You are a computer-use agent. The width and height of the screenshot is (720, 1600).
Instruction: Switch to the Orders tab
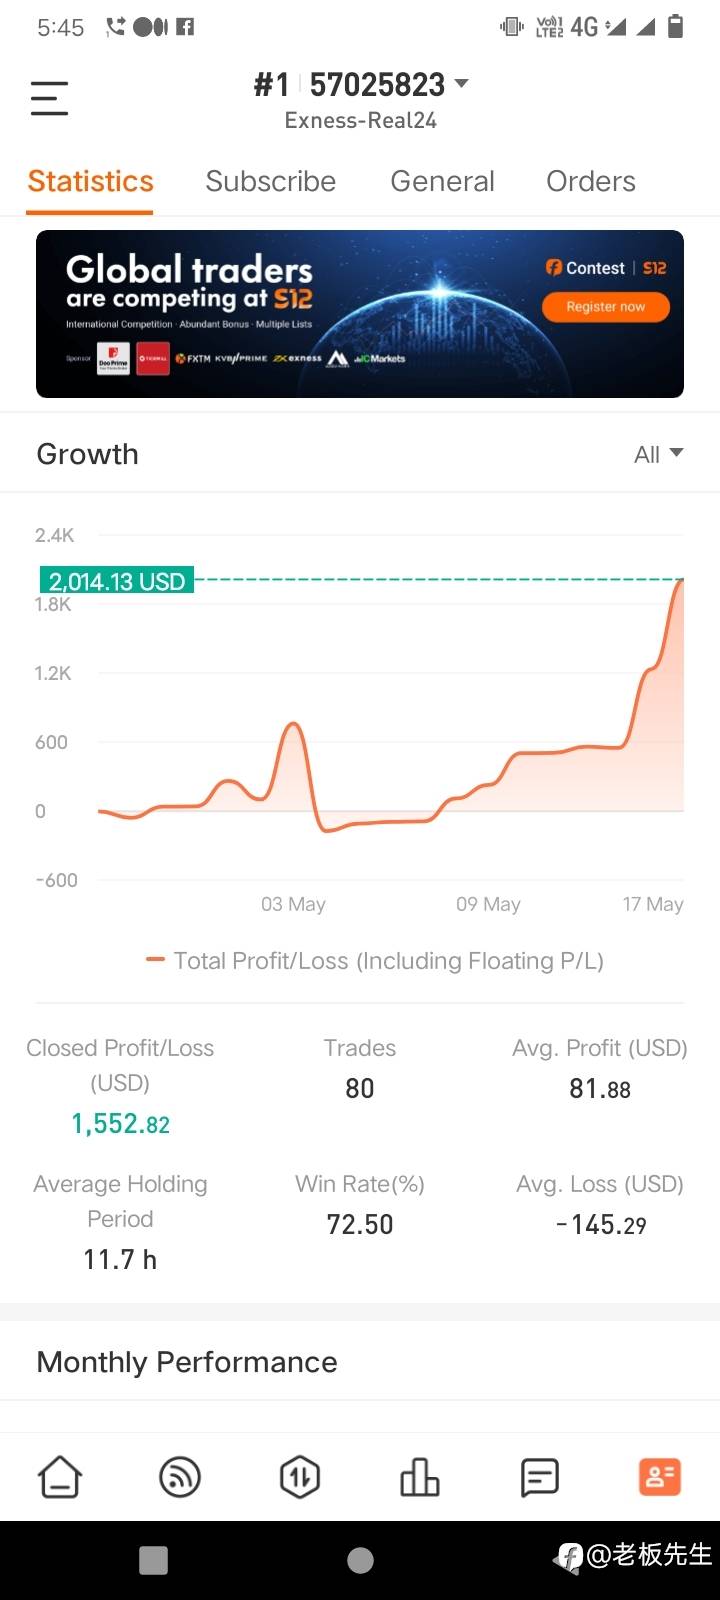tap(591, 181)
